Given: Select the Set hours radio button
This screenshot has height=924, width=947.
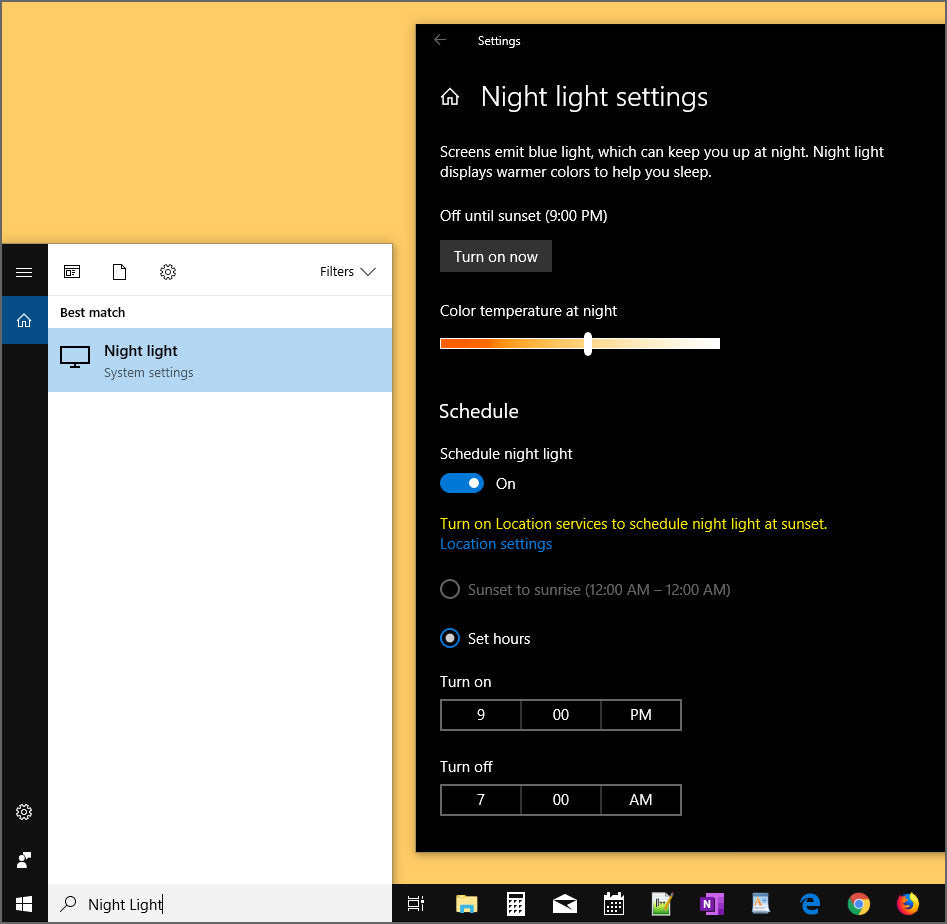Looking at the screenshot, I should [x=450, y=638].
